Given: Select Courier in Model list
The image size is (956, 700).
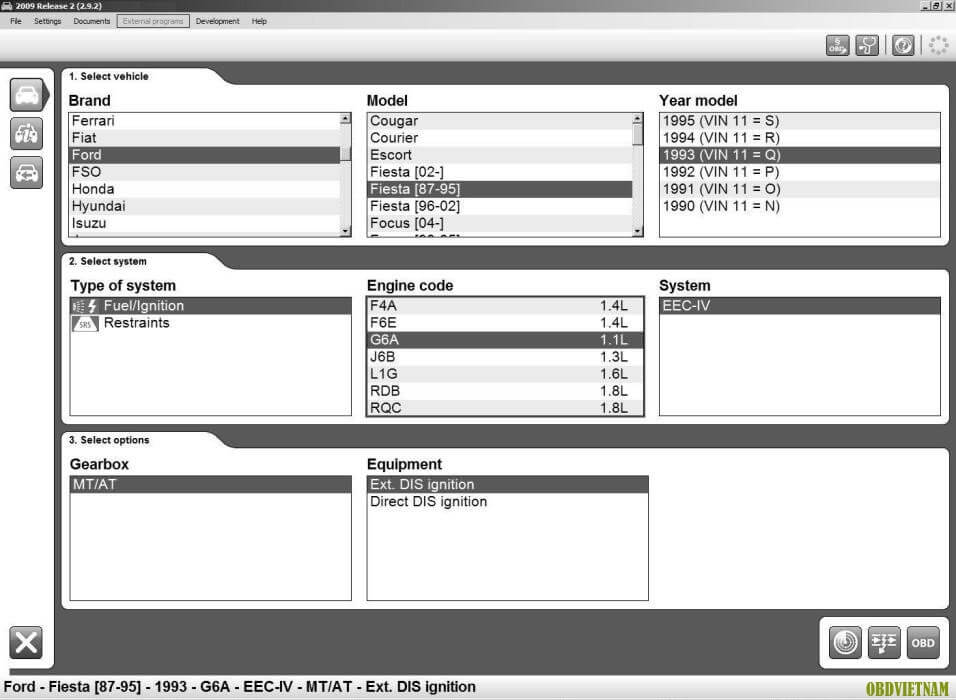Looking at the screenshot, I should (500, 138).
